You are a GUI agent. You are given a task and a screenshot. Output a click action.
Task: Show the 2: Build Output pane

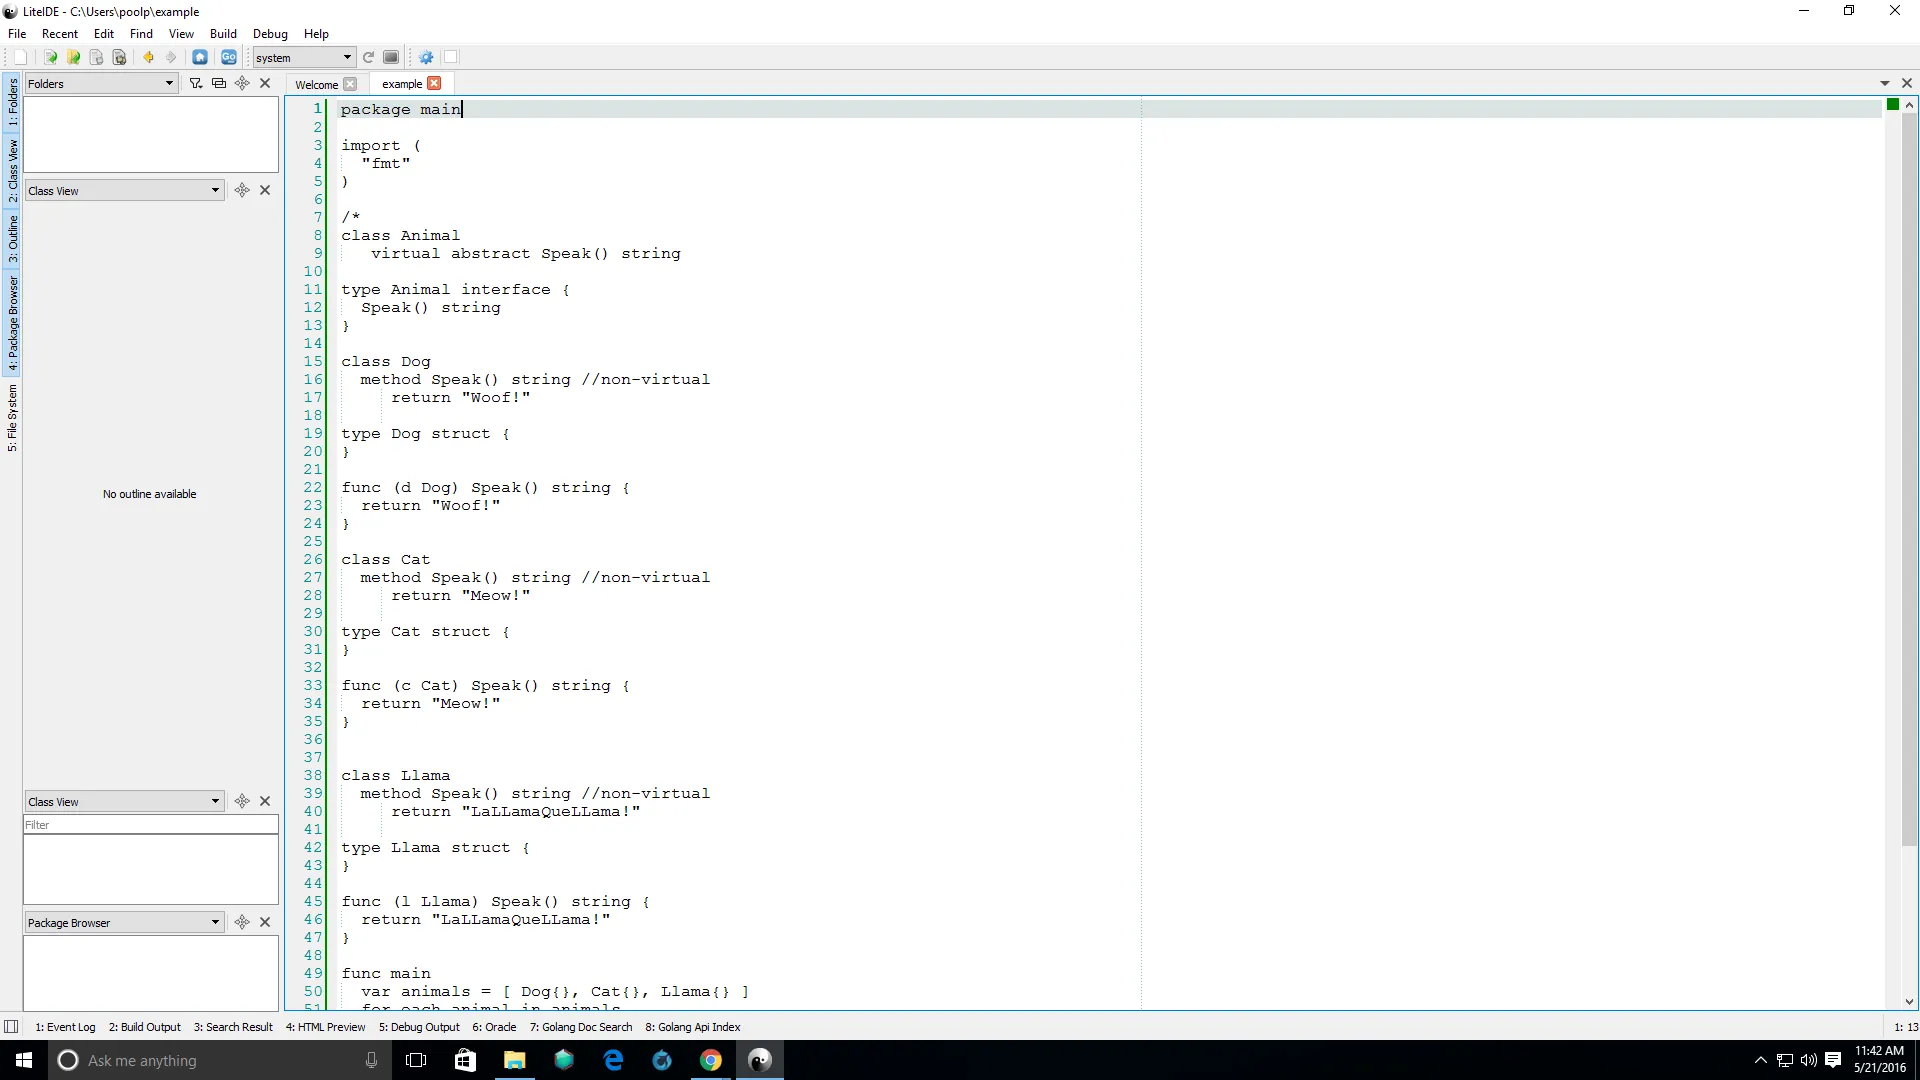[x=145, y=1027]
